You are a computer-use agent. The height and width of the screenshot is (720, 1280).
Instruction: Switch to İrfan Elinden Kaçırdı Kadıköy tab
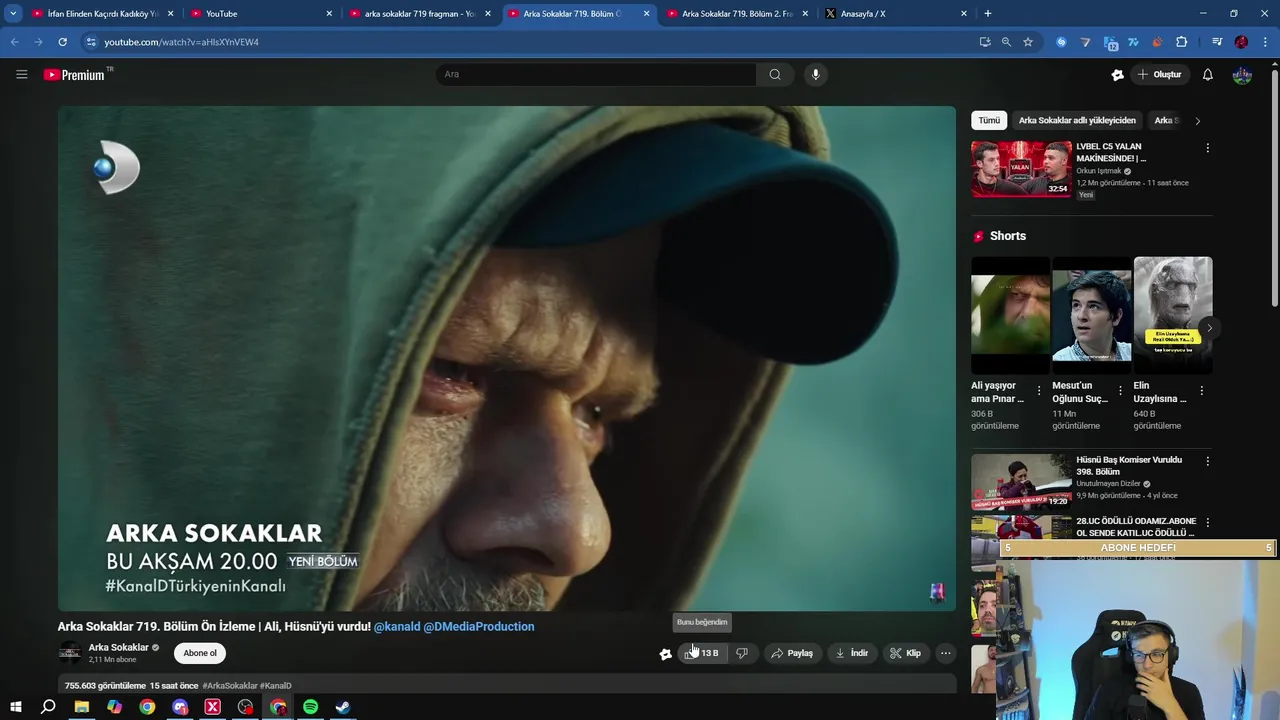[103, 14]
